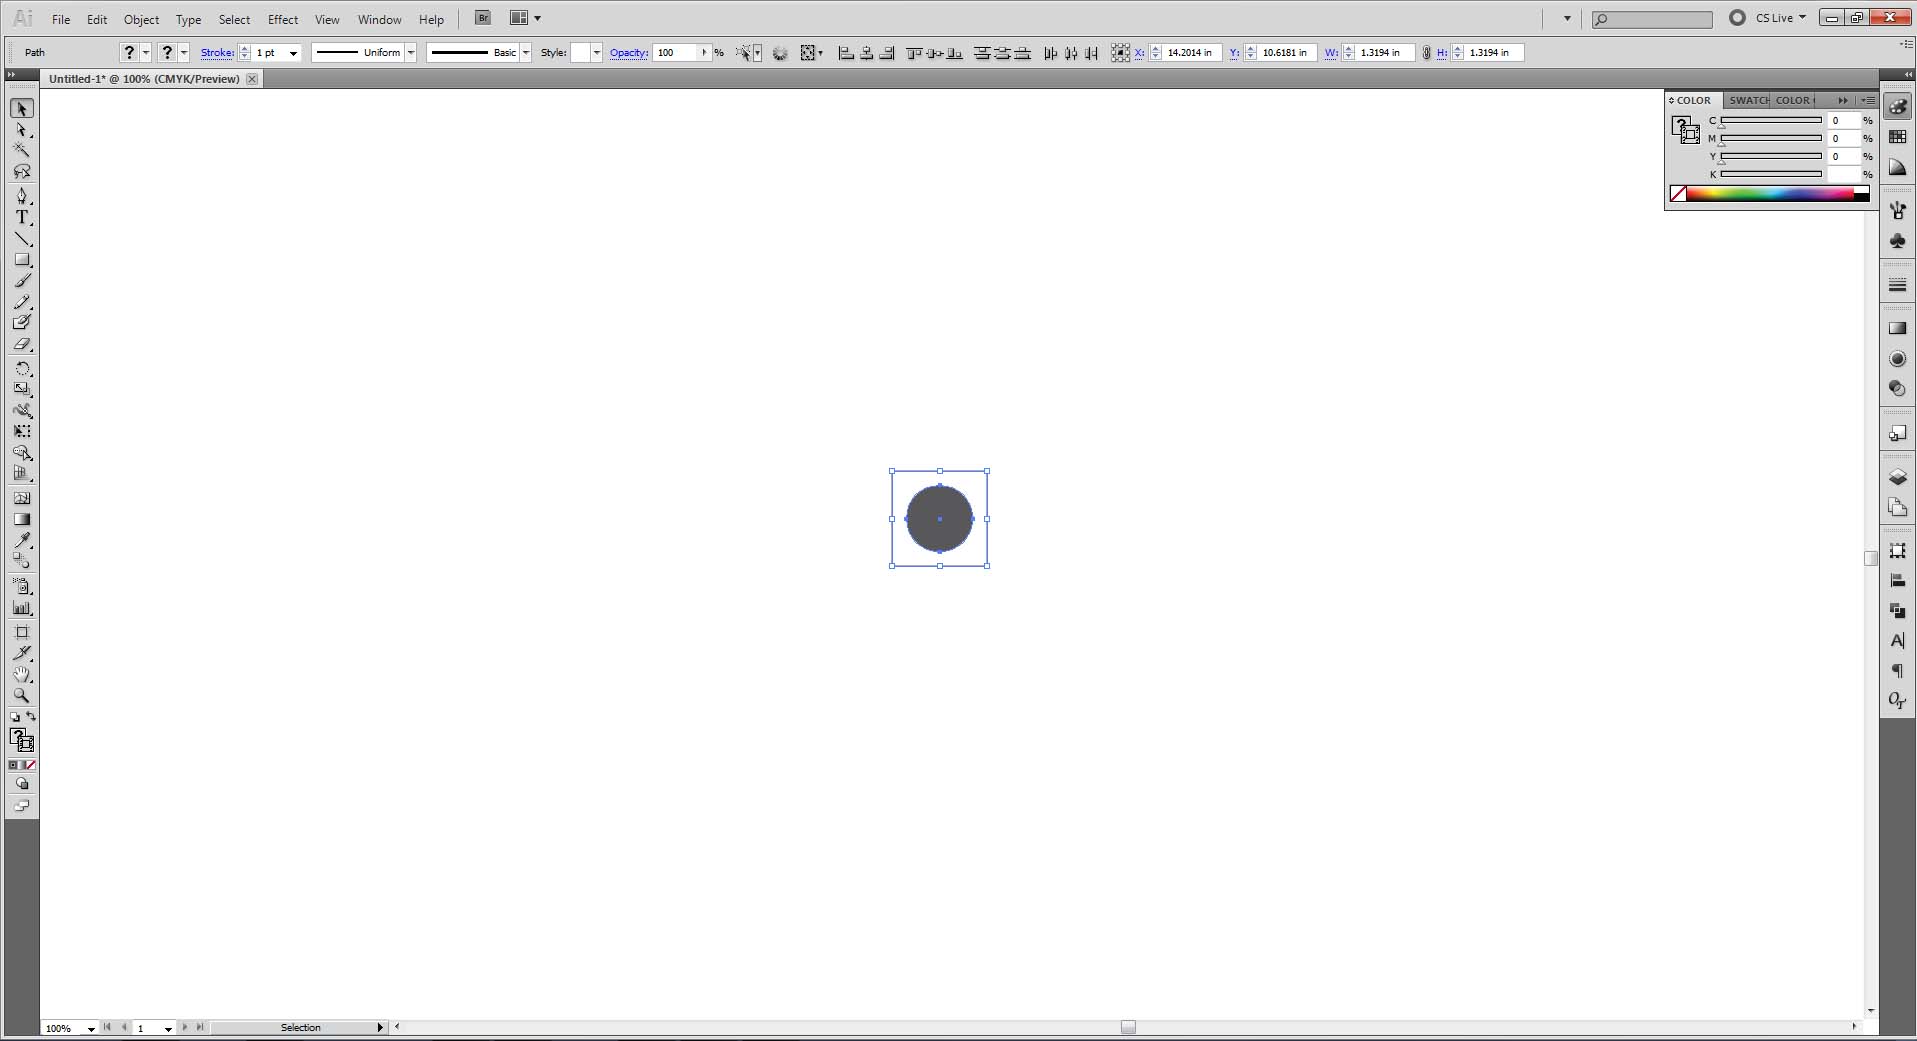Viewport: 1917px width, 1041px height.
Task: Click the Cyan slider track
Action: click(1771, 120)
